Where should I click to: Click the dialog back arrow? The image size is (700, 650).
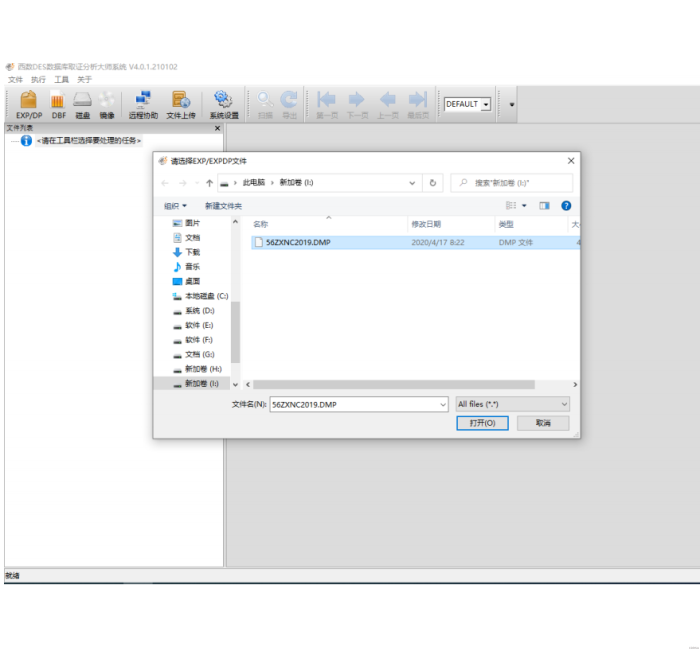tap(165, 183)
